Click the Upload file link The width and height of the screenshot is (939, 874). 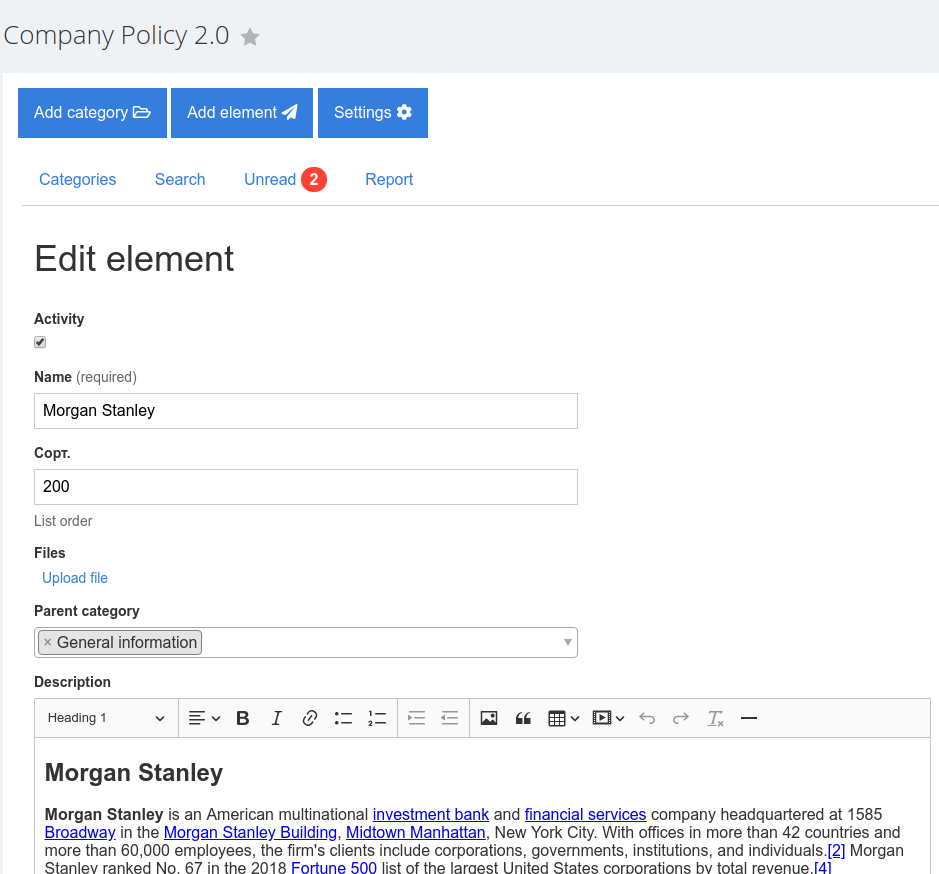pyautogui.click(x=75, y=578)
